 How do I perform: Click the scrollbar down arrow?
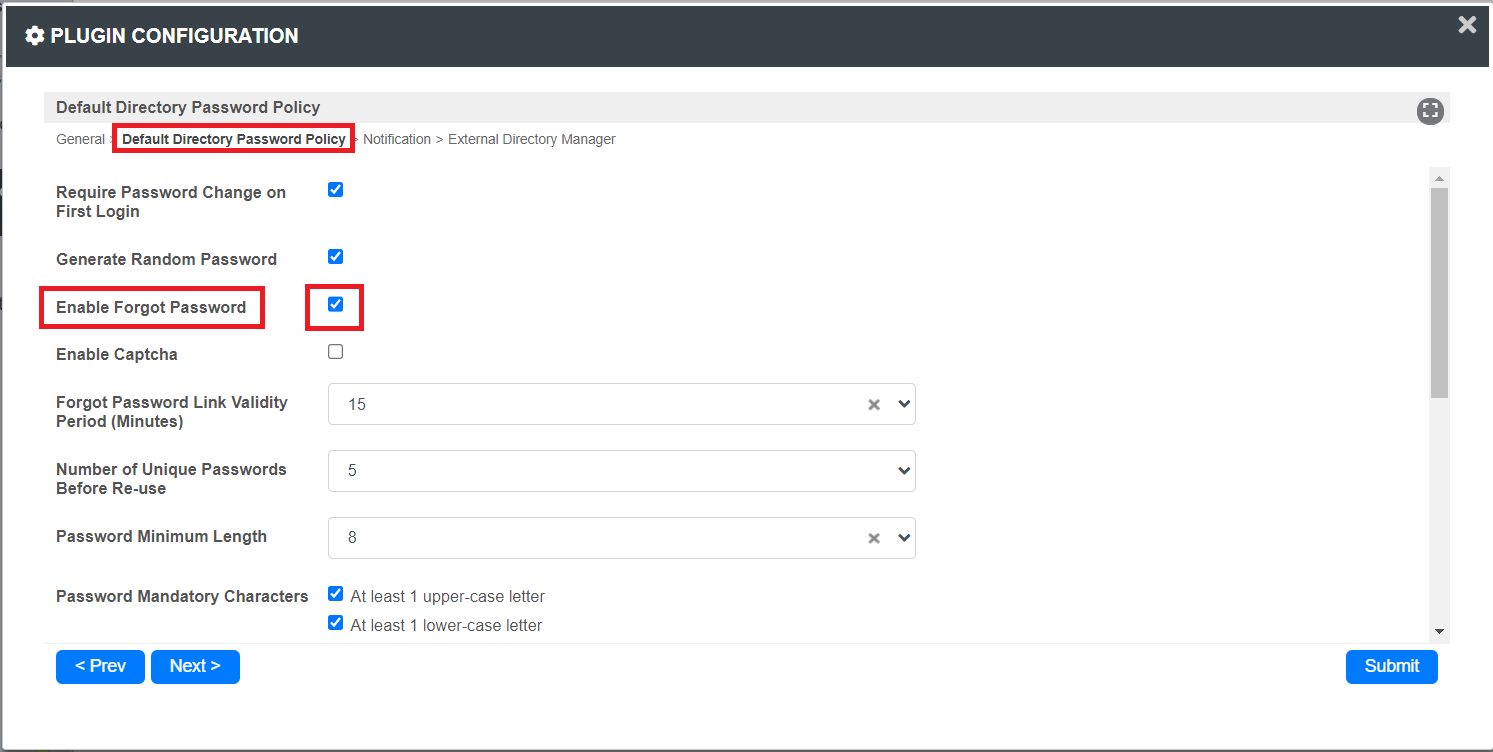pos(1439,631)
